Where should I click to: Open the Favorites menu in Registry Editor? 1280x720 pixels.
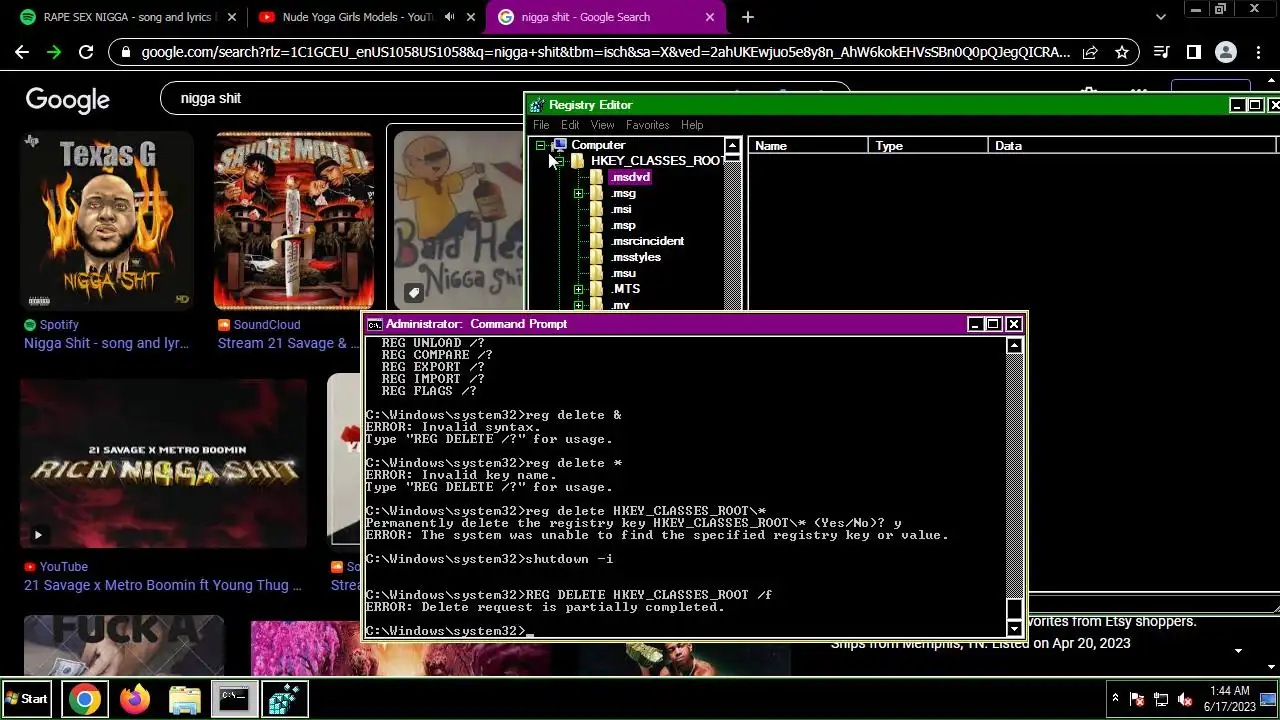(647, 125)
